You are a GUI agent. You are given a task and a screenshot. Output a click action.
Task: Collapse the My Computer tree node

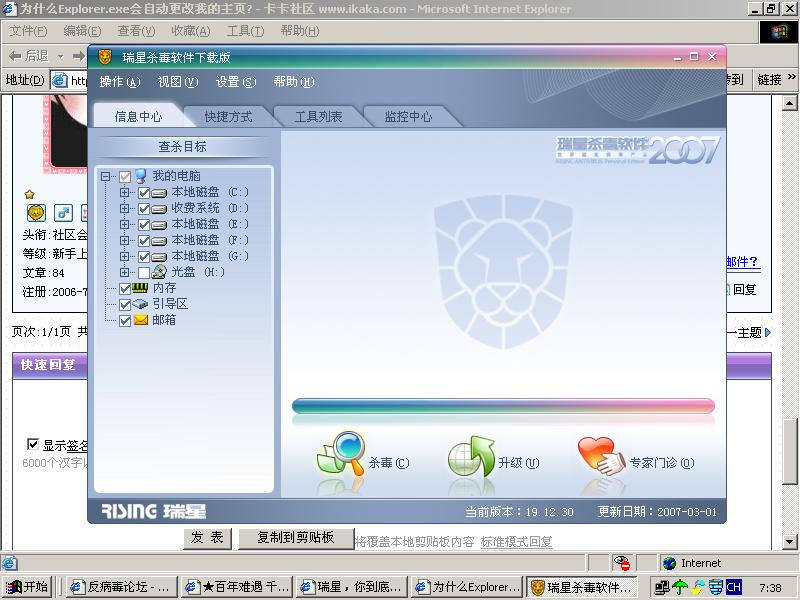click(x=105, y=177)
